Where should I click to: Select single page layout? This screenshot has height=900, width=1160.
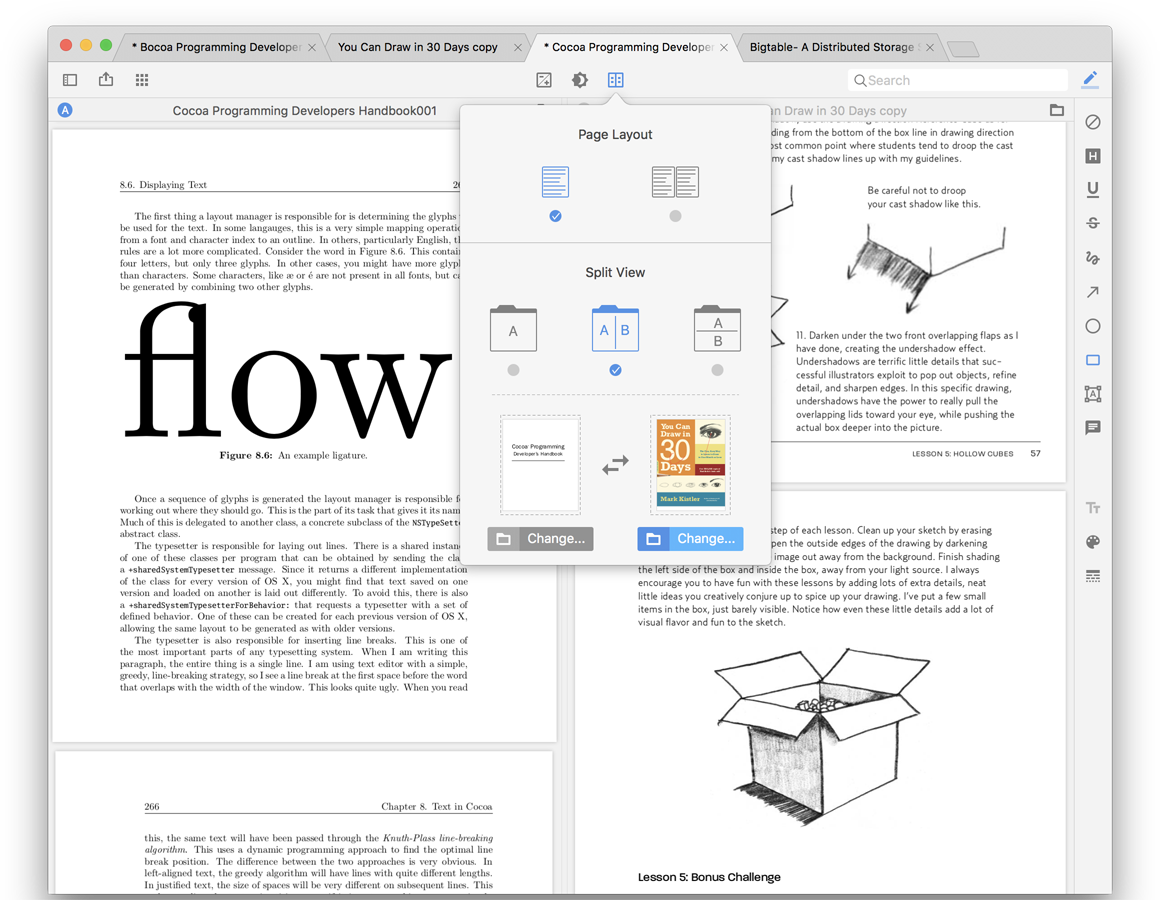pyautogui.click(x=555, y=181)
